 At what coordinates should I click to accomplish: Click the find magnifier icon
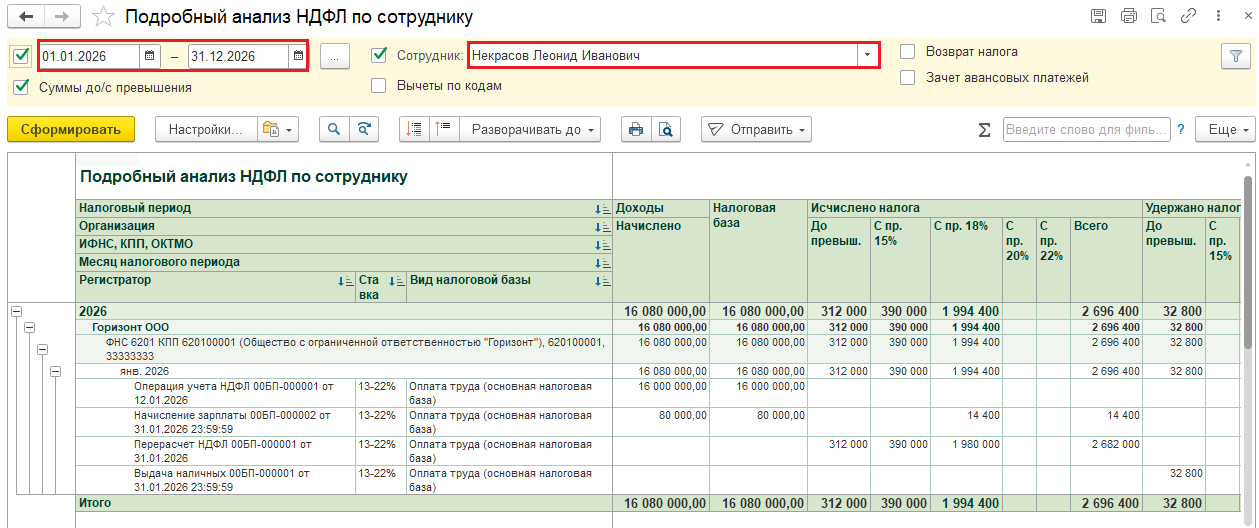pos(334,130)
